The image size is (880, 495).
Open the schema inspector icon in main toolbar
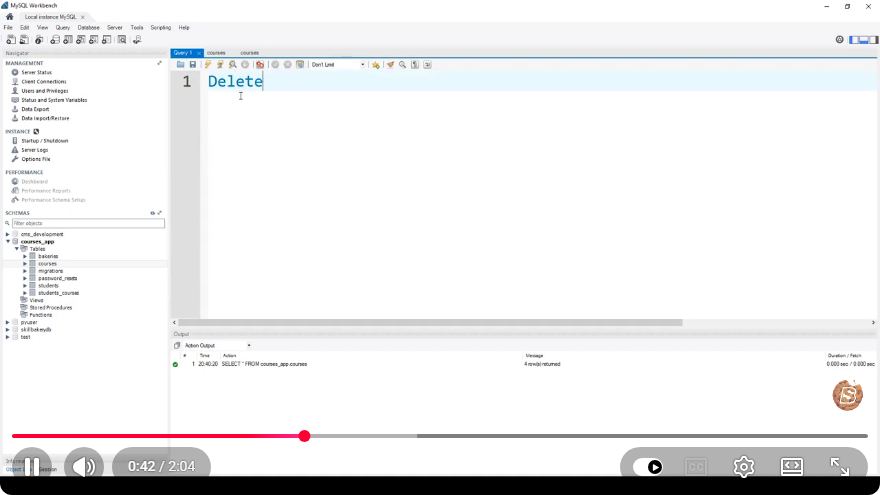(39, 40)
